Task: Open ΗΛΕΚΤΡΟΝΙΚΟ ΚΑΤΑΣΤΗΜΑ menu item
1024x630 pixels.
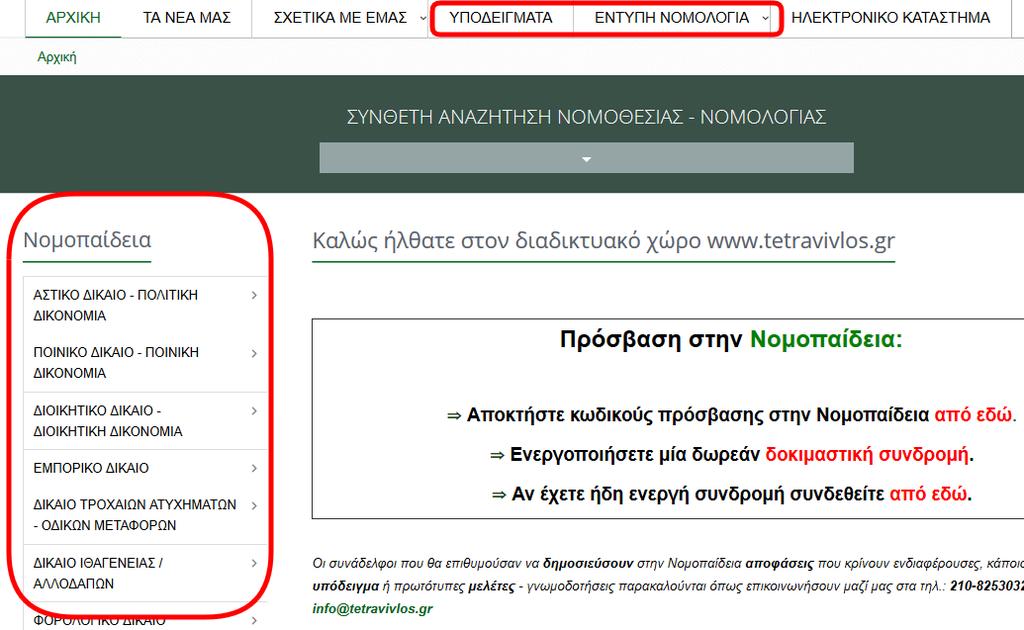Action: 891,18
